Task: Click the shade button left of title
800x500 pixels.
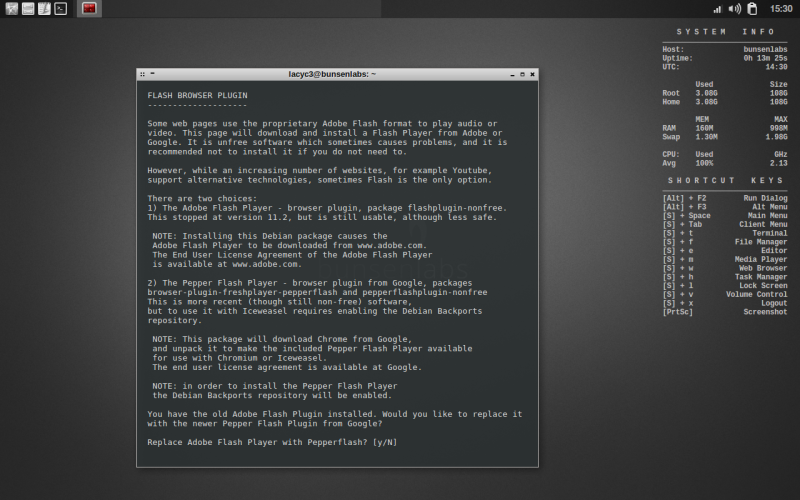Action: pyautogui.click(x=153, y=74)
